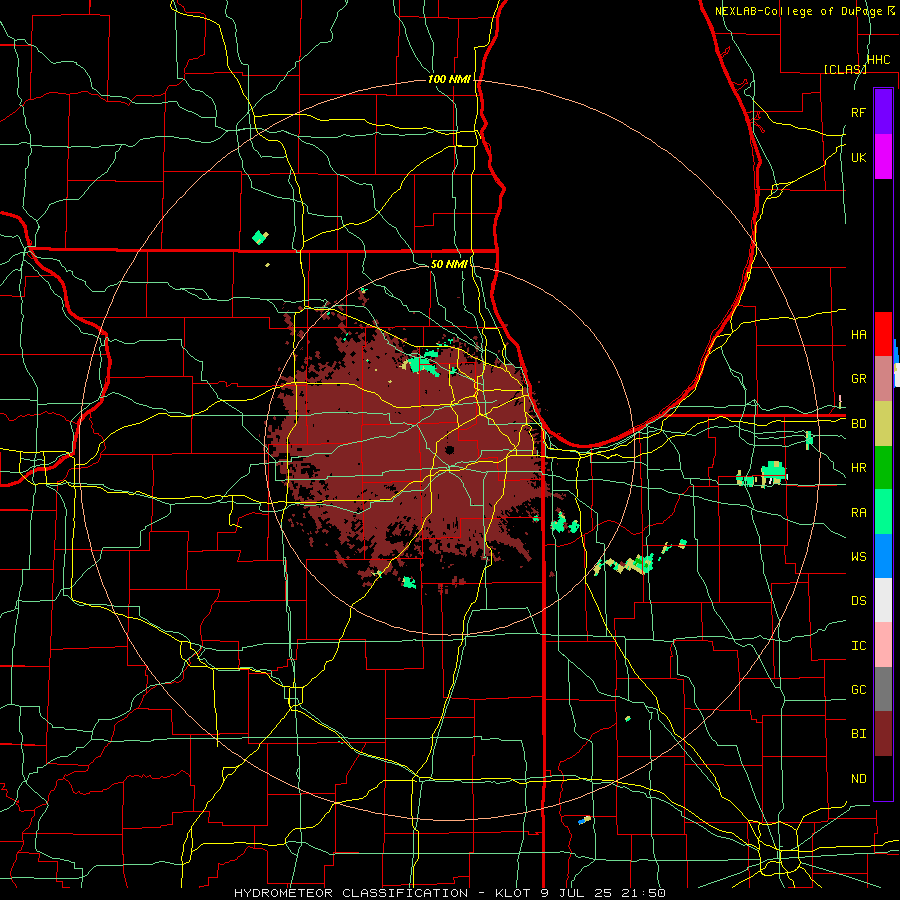
Task: Click the RF purple legend swatch
Action: 883,112
